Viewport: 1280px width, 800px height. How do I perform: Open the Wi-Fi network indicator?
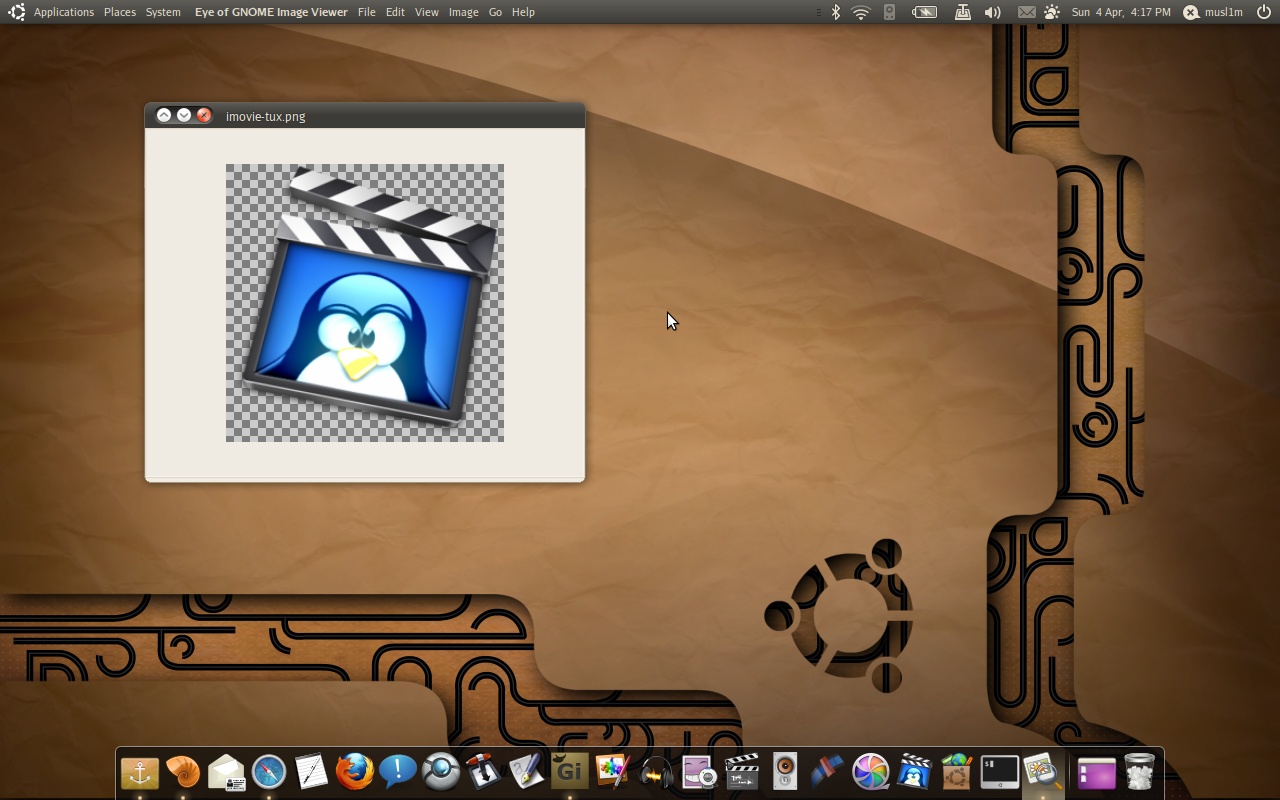[861, 12]
